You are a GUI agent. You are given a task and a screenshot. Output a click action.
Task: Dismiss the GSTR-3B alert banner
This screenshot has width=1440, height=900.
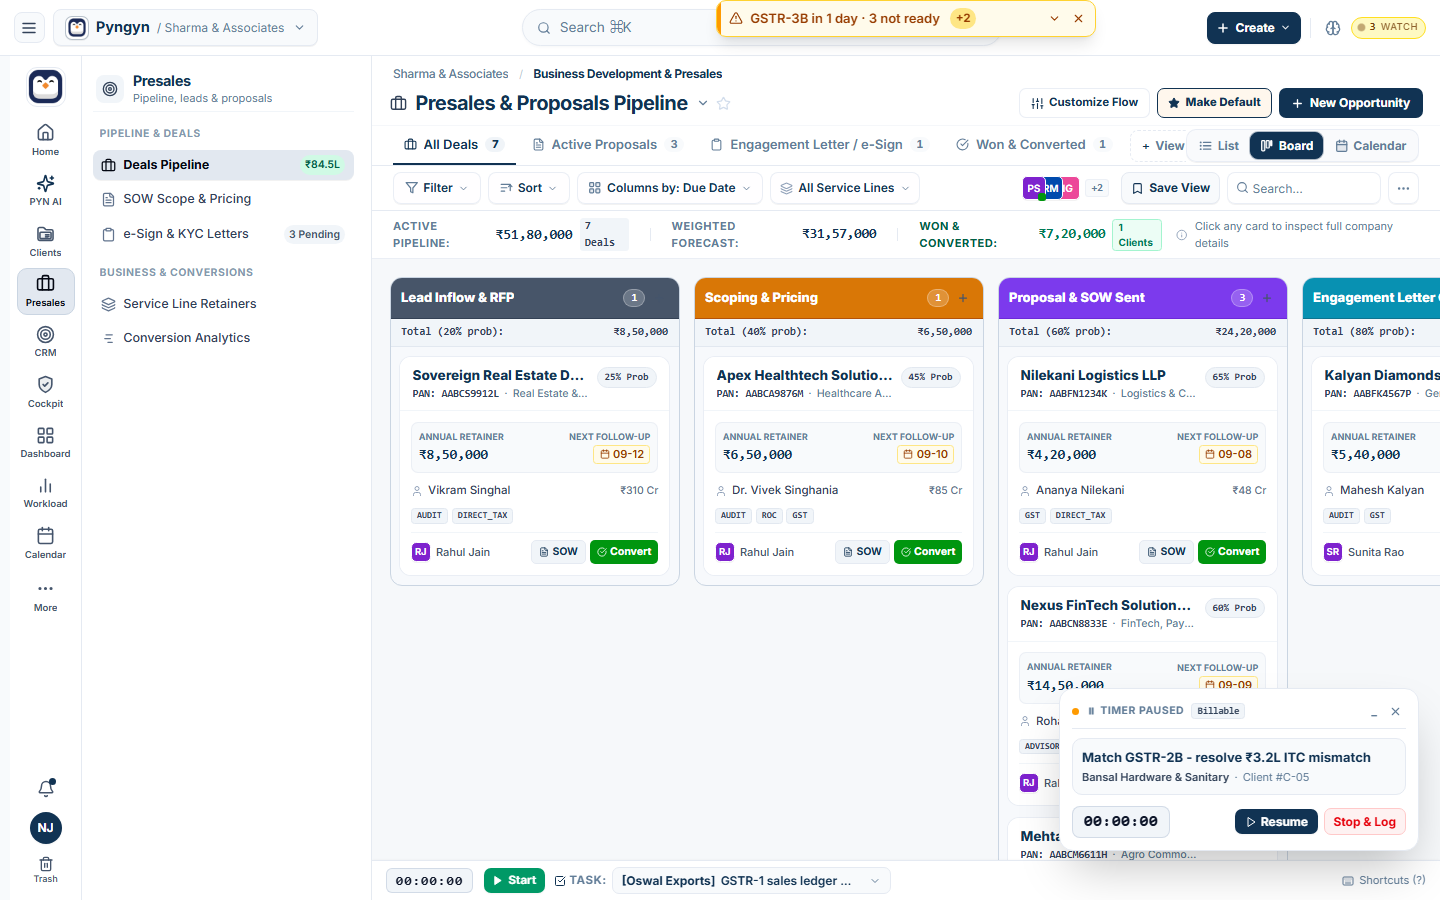coord(1078,18)
